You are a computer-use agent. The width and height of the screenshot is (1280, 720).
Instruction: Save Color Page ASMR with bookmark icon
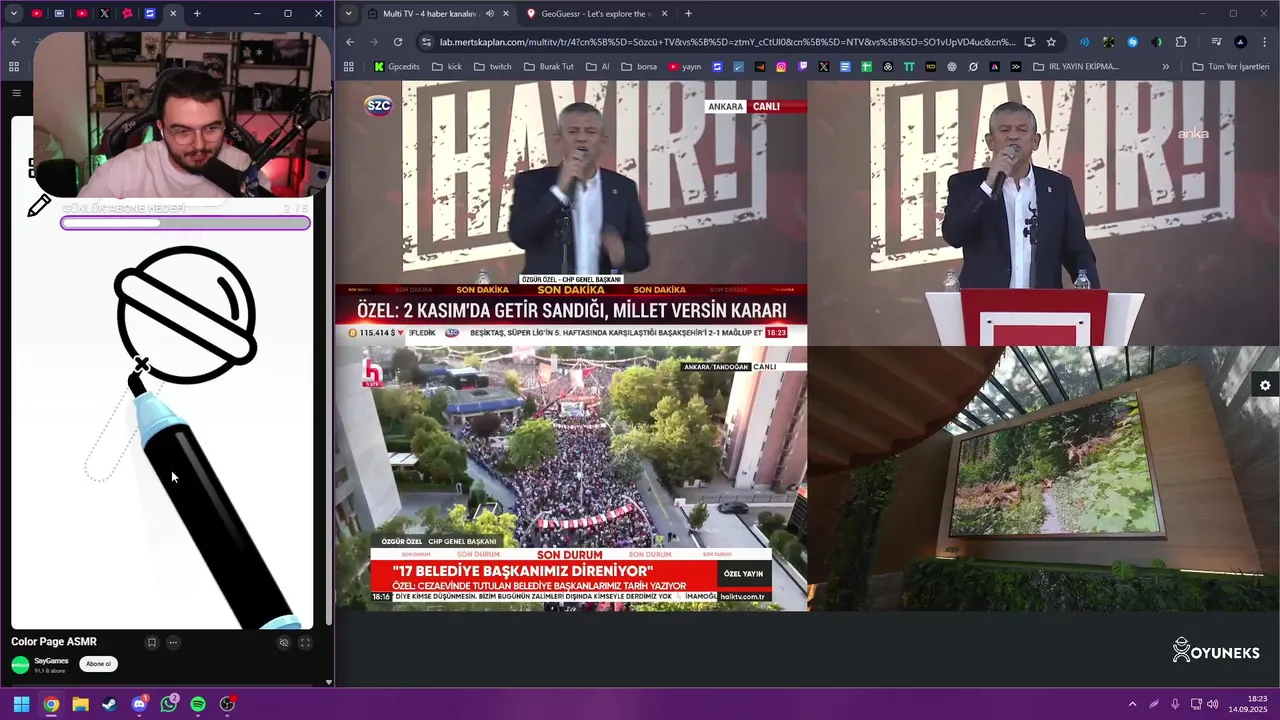coord(152,643)
